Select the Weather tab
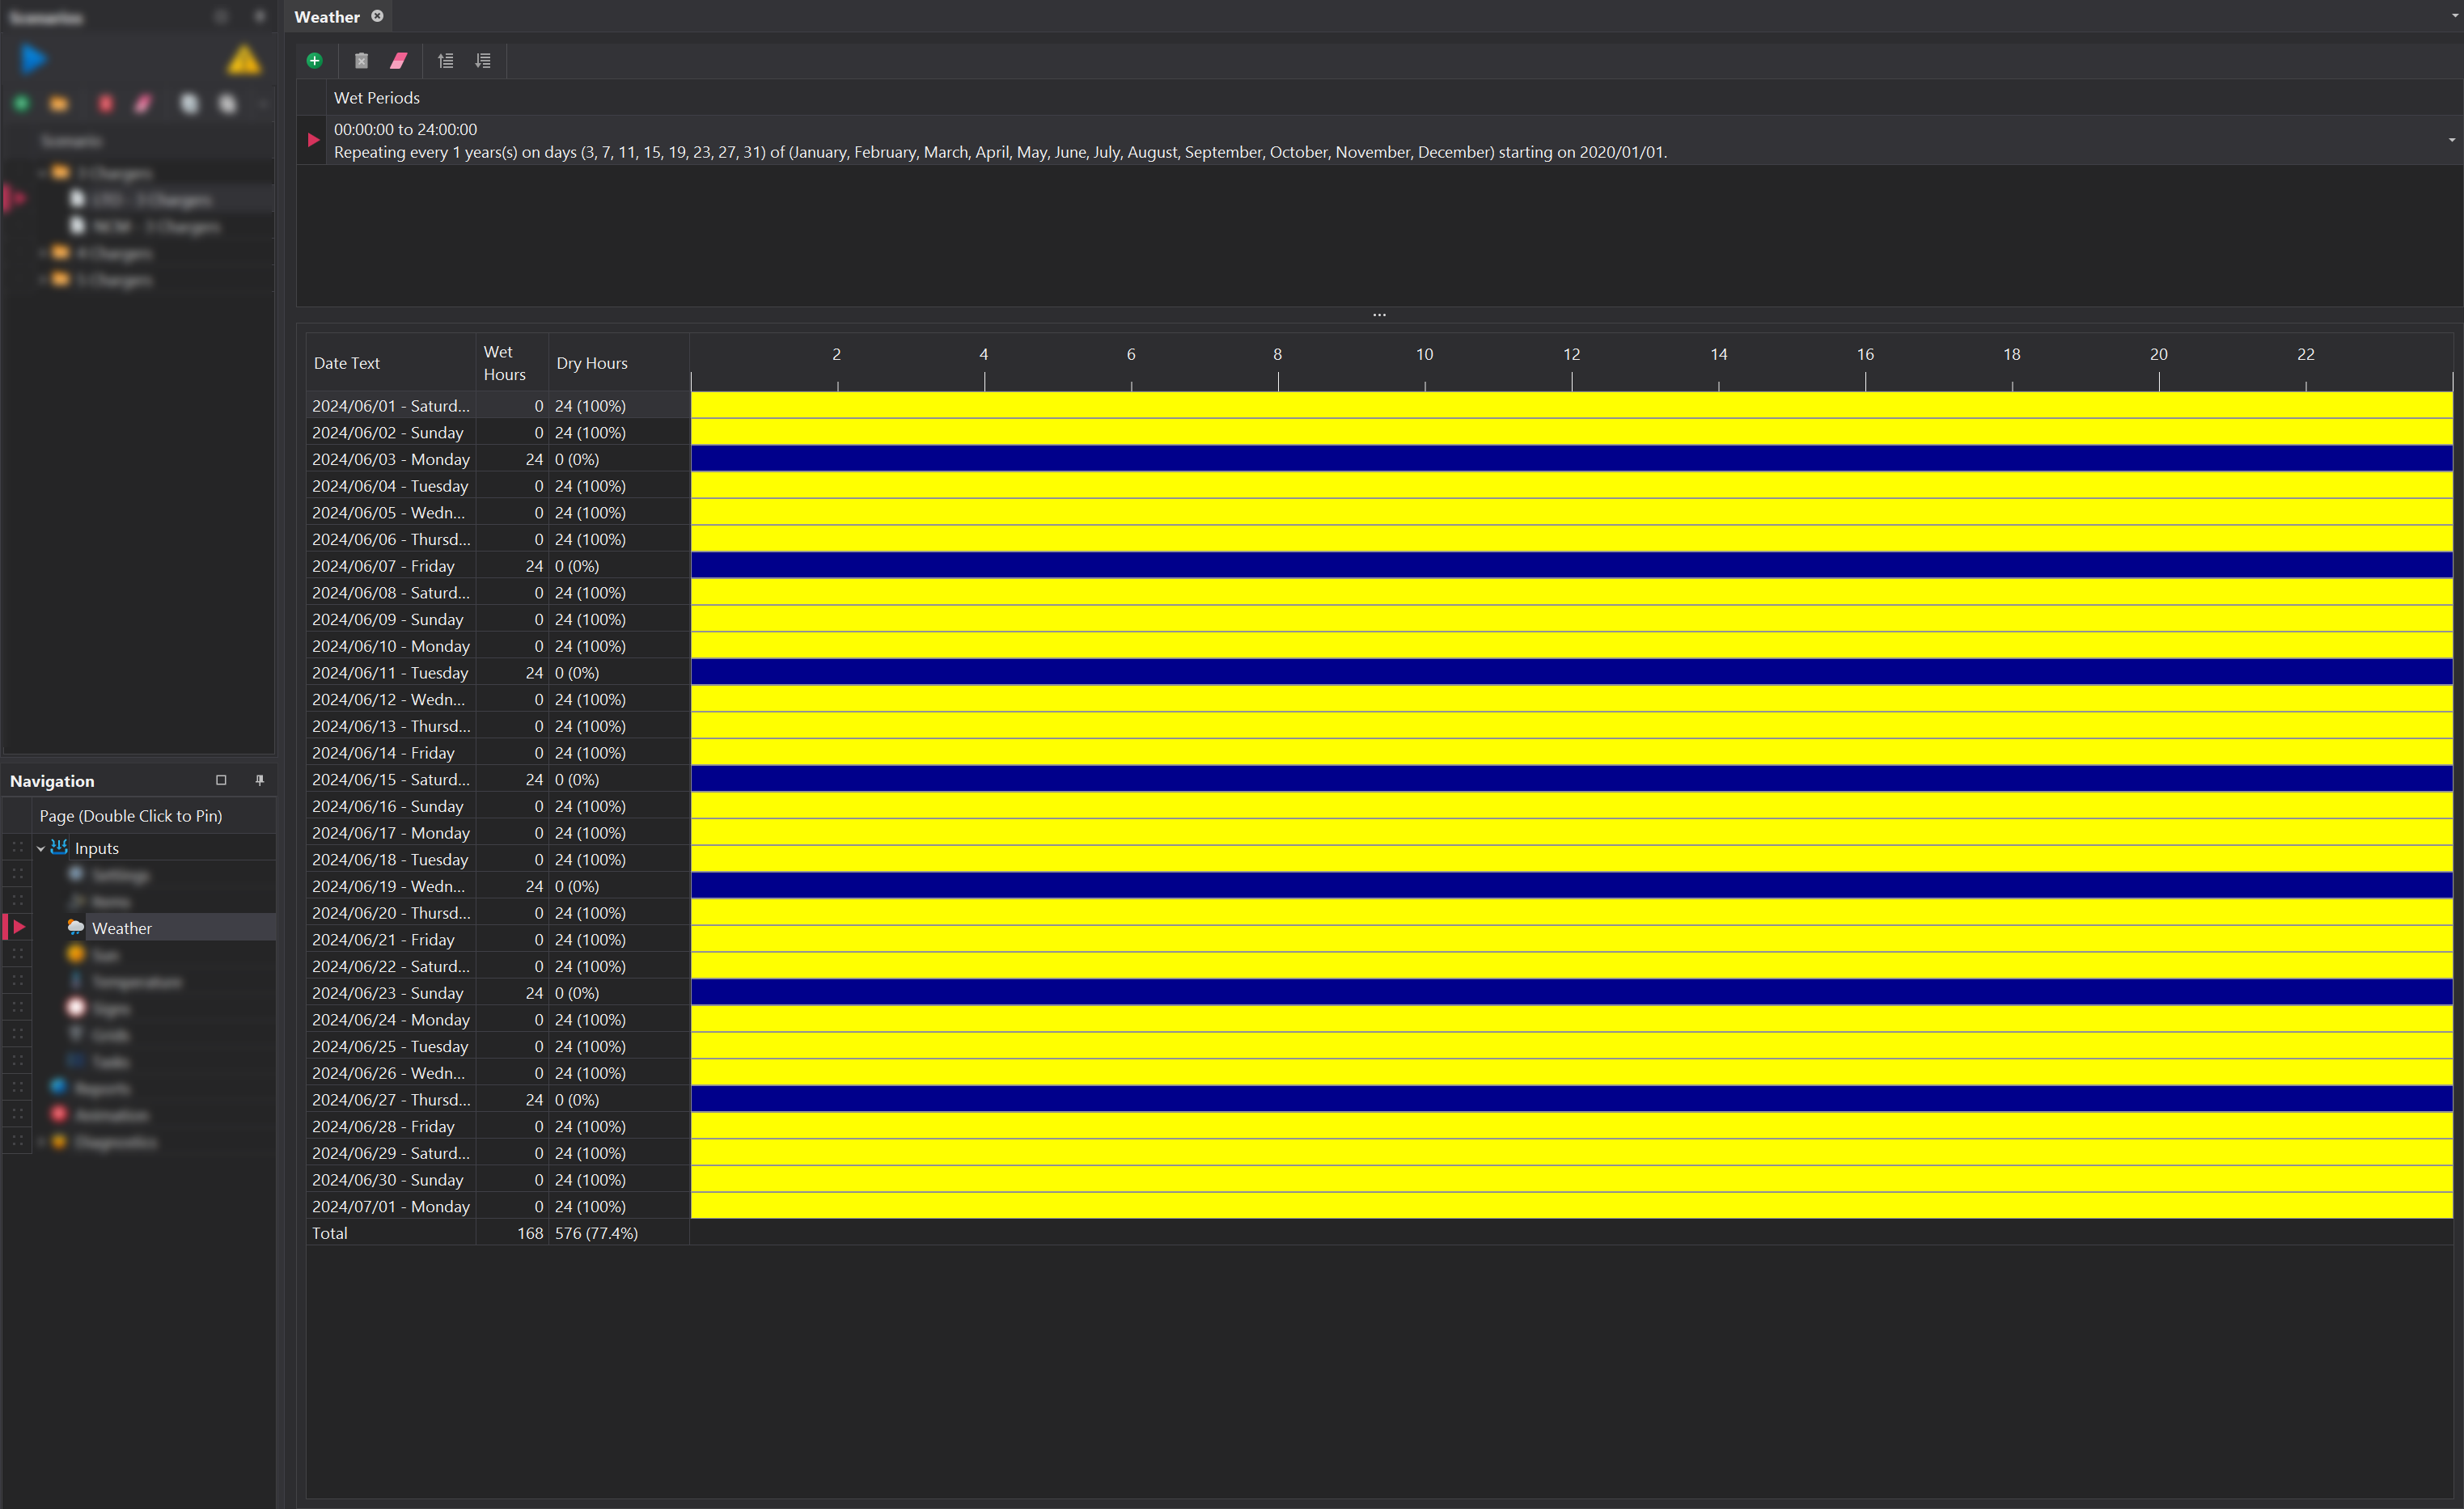Screen dimensions: 2464x1509 pyautogui.click(x=326, y=17)
